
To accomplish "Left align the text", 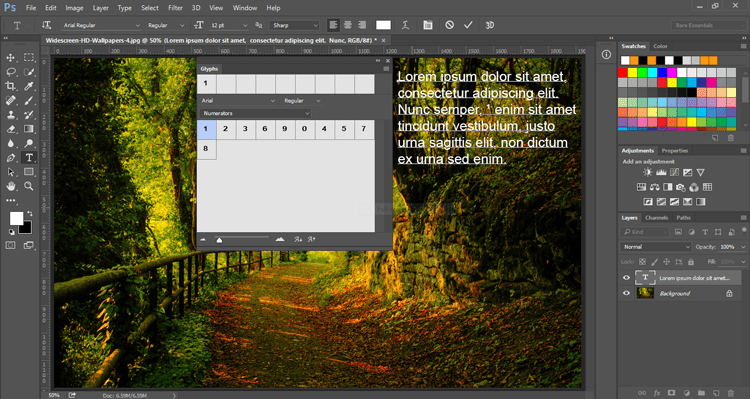I will [x=333, y=25].
